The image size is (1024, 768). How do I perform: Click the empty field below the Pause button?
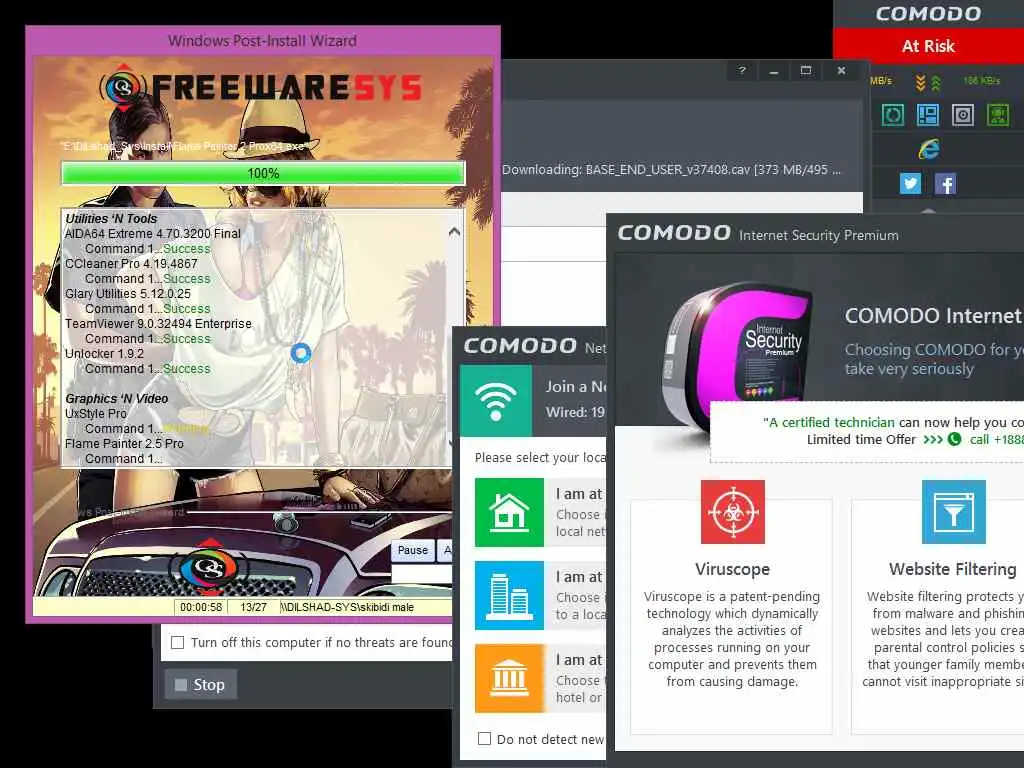pos(421,575)
